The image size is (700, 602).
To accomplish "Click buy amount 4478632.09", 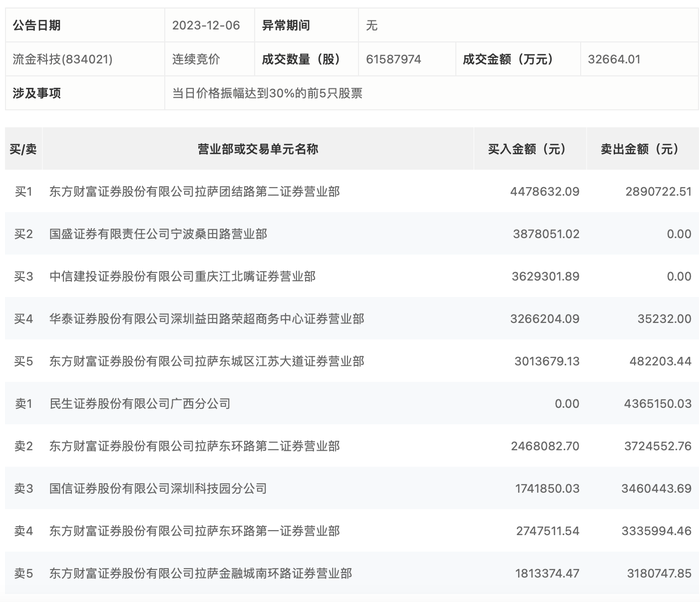I will 545,192.
